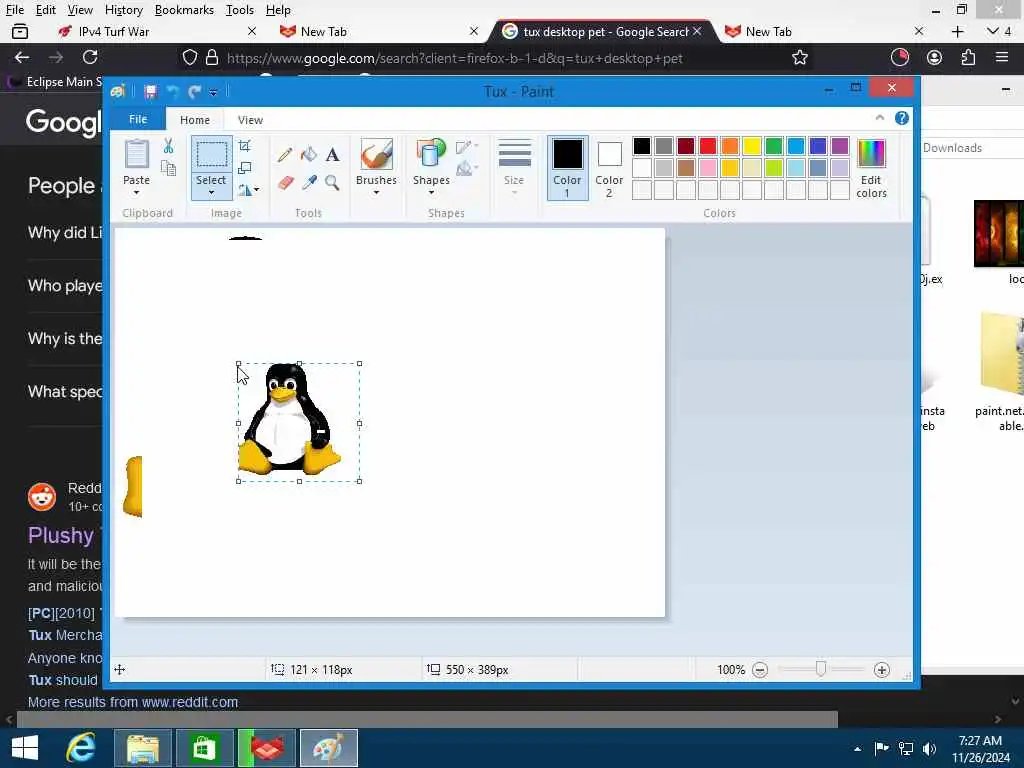Open Internet Explorer from the taskbar
1024x768 pixels.
[x=81, y=748]
